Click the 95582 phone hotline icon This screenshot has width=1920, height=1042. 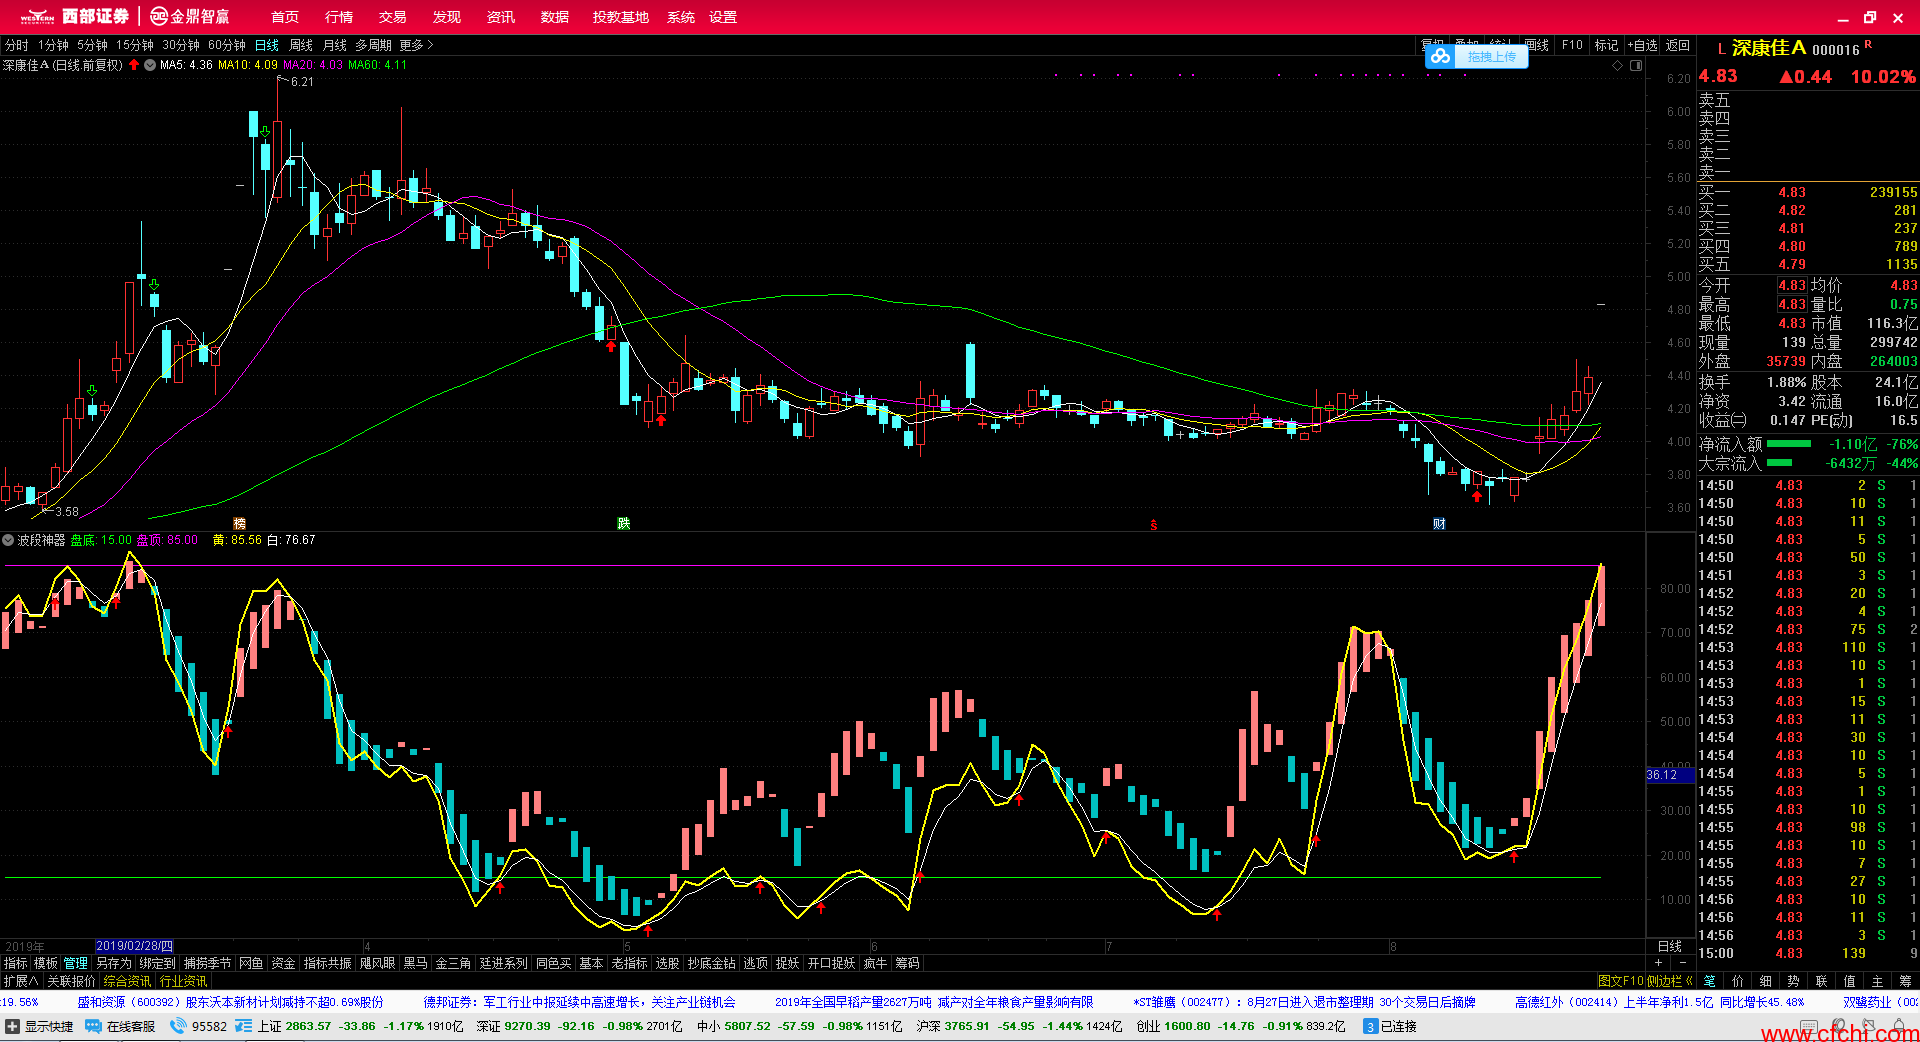click(x=178, y=1026)
